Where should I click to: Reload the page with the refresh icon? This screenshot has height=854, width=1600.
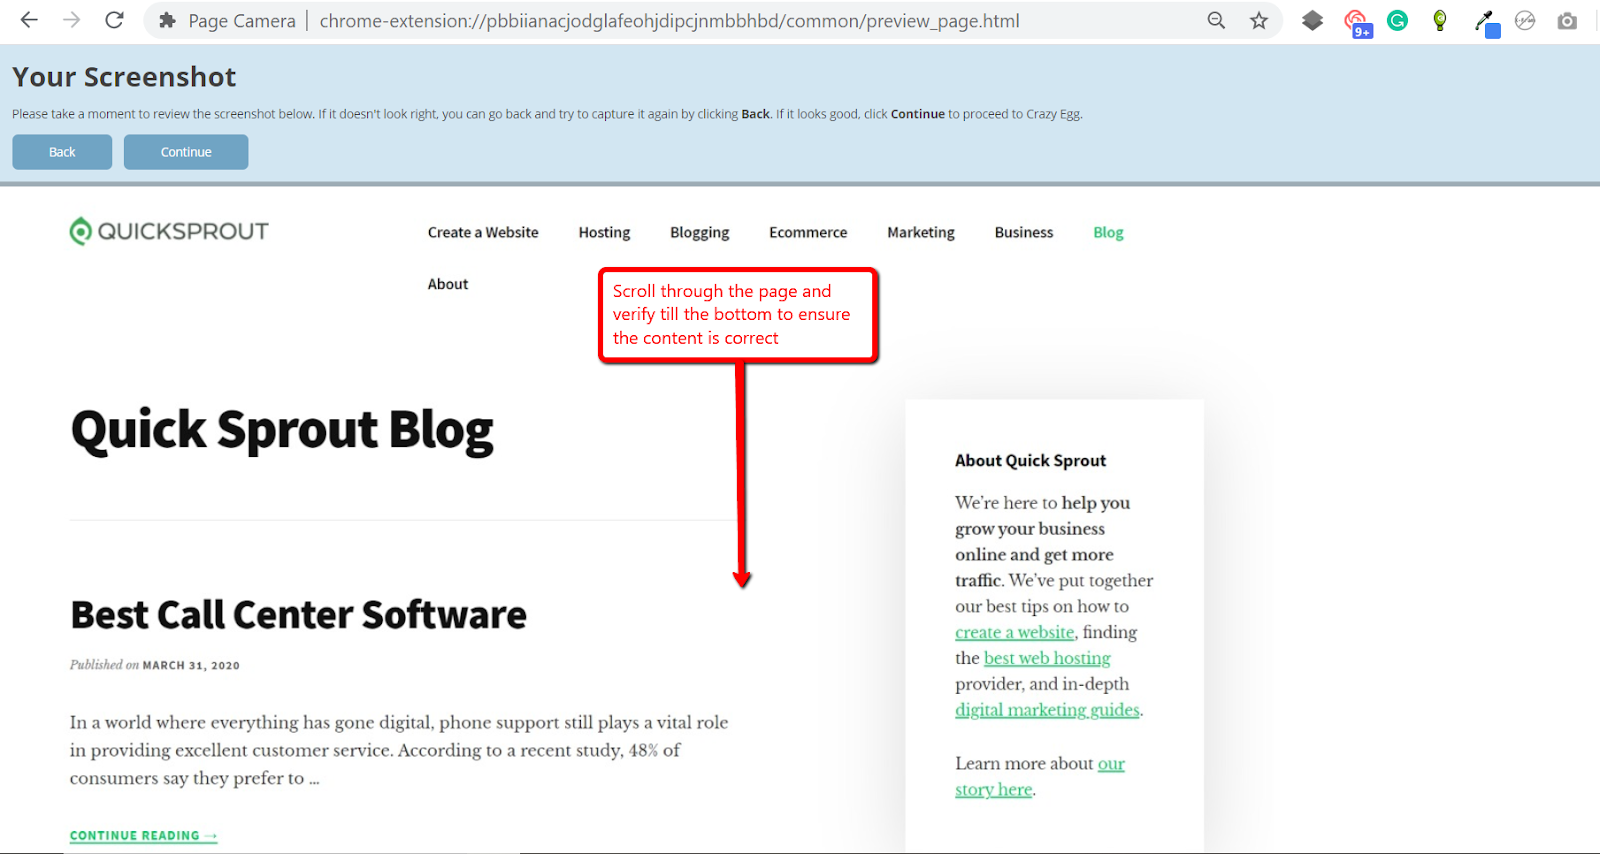(114, 20)
